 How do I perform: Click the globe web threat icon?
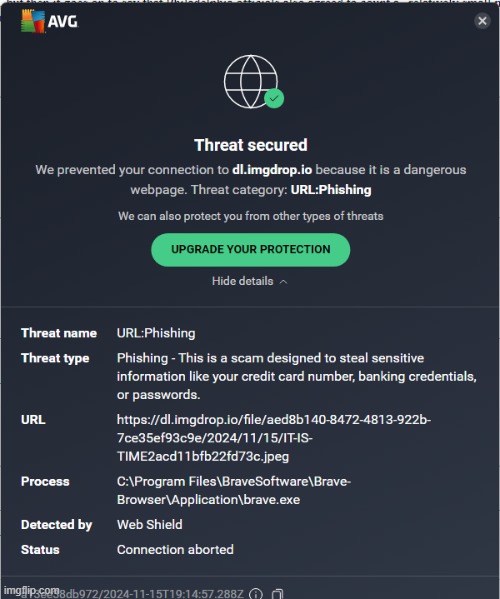251,81
